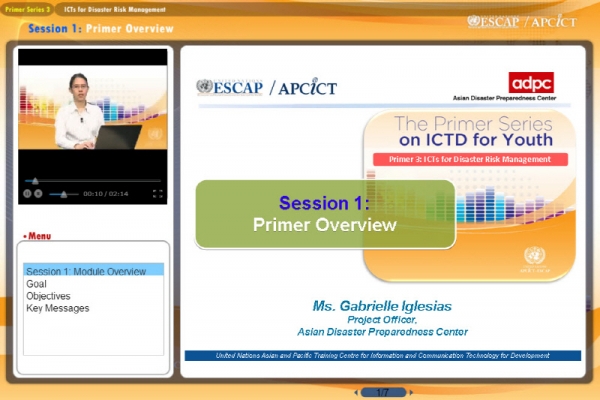The image size is (600, 400).
Task: Click the Asian Disaster Preparedness Center caption under adpc
Action: tap(504, 98)
